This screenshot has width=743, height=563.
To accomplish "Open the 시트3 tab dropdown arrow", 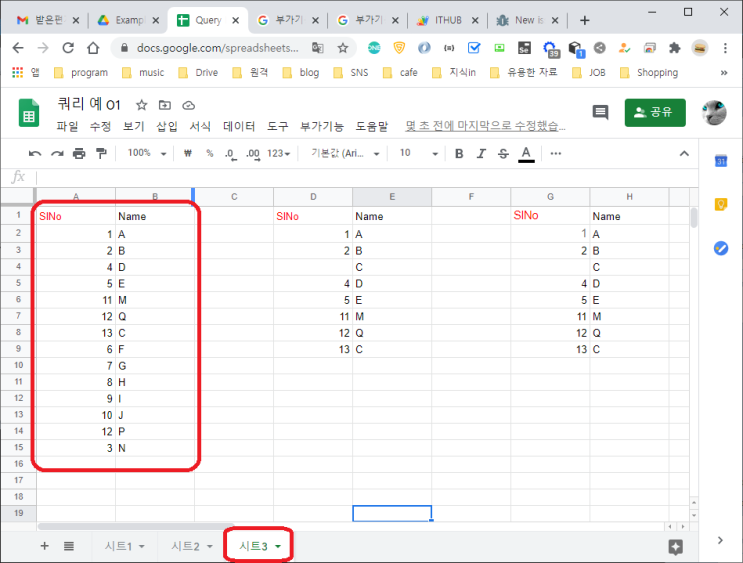I will pyautogui.click(x=278, y=547).
